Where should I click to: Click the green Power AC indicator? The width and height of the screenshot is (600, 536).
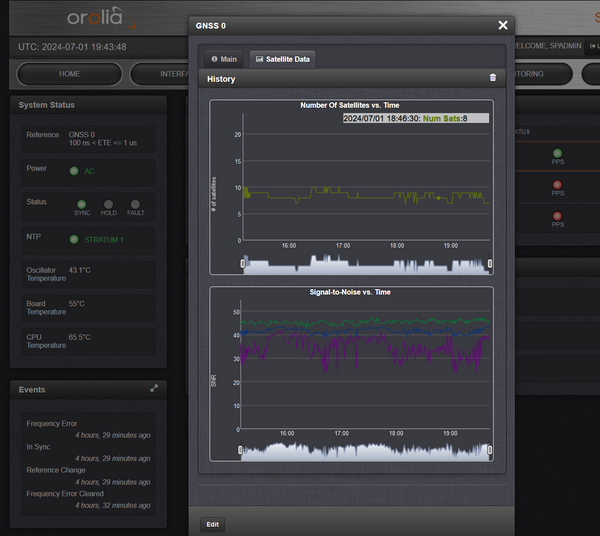(74, 171)
